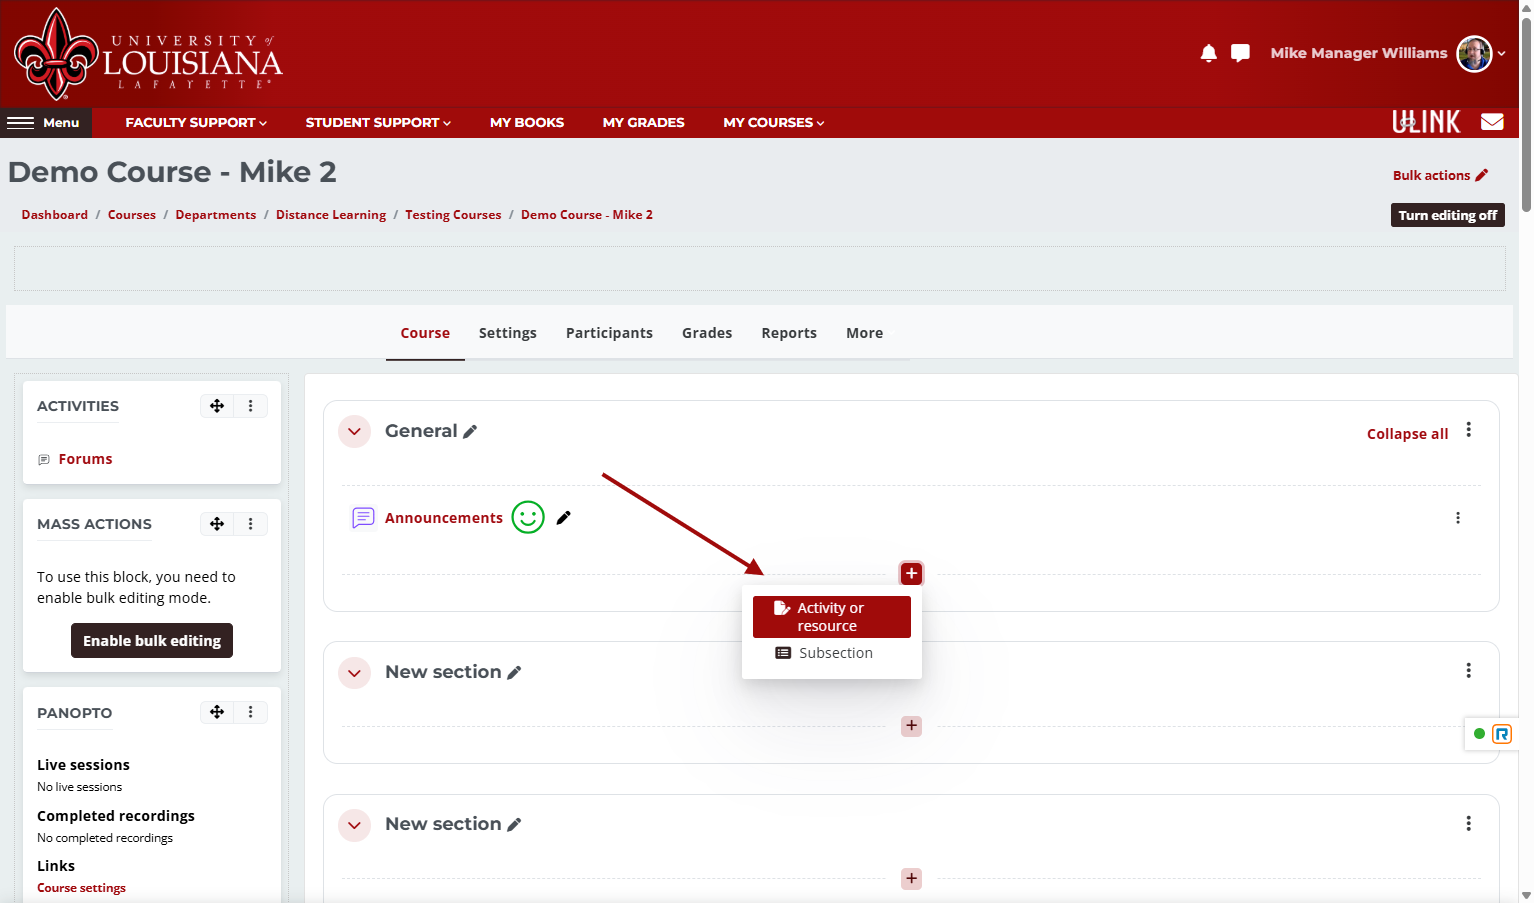Move the Panopto block with the move icon
This screenshot has height=903, width=1534.
217,712
